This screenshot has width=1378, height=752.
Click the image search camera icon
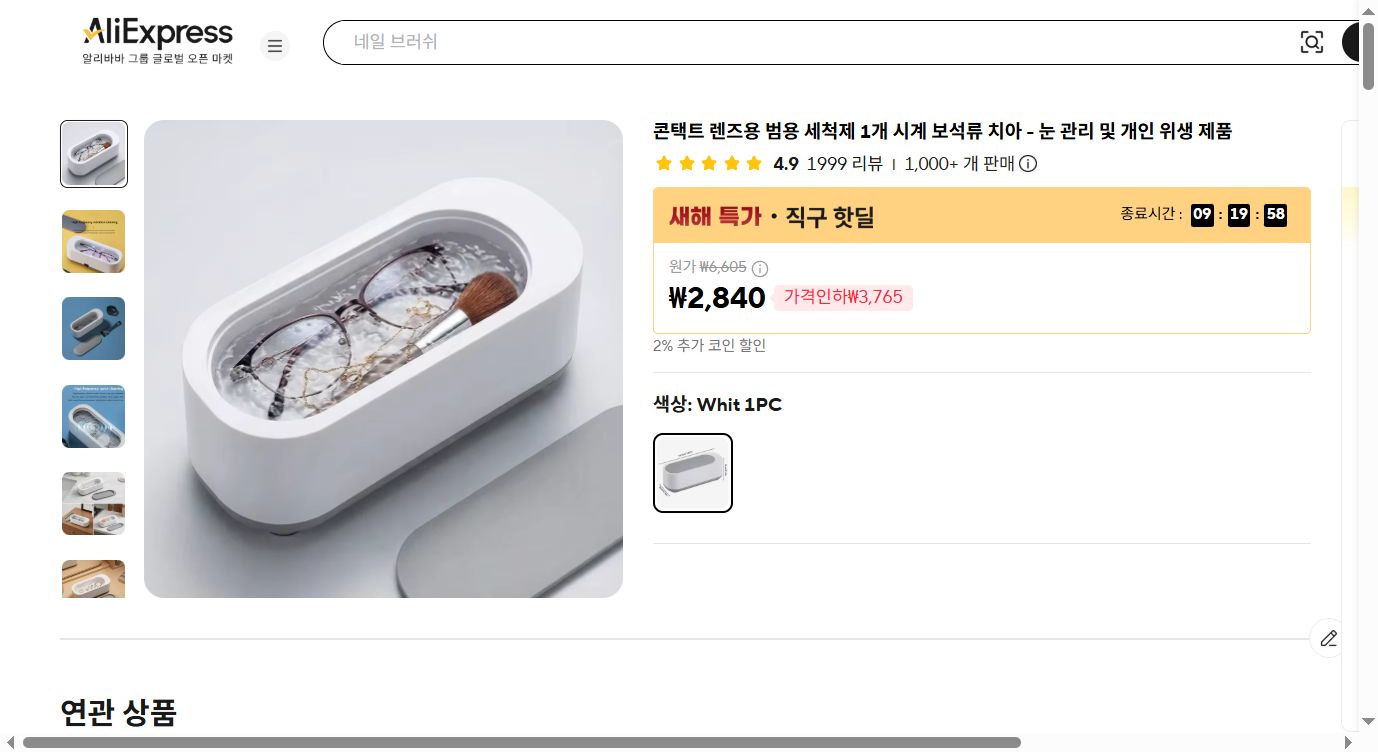[x=1311, y=42]
